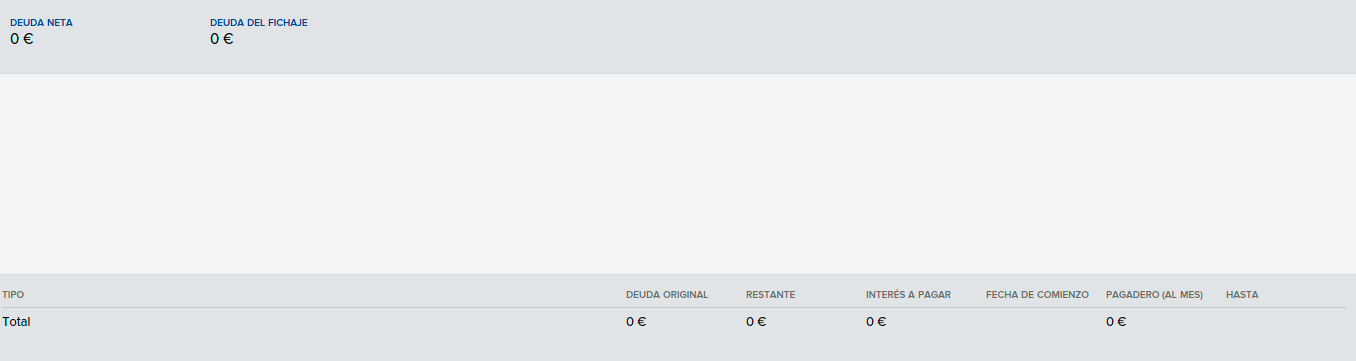This screenshot has width=1356, height=361.
Task: Sort by FECHA DE COMIENZO column
Action: click(1037, 295)
